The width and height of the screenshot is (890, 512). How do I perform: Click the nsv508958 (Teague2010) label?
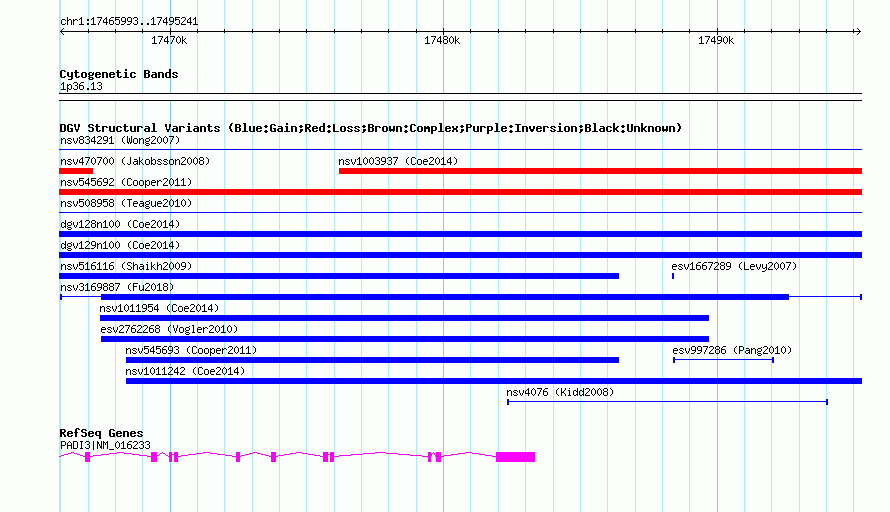(126, 203)
